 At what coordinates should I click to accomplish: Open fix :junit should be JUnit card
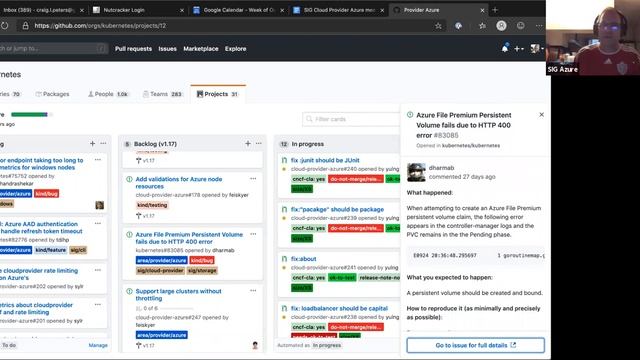click(325, 160)
